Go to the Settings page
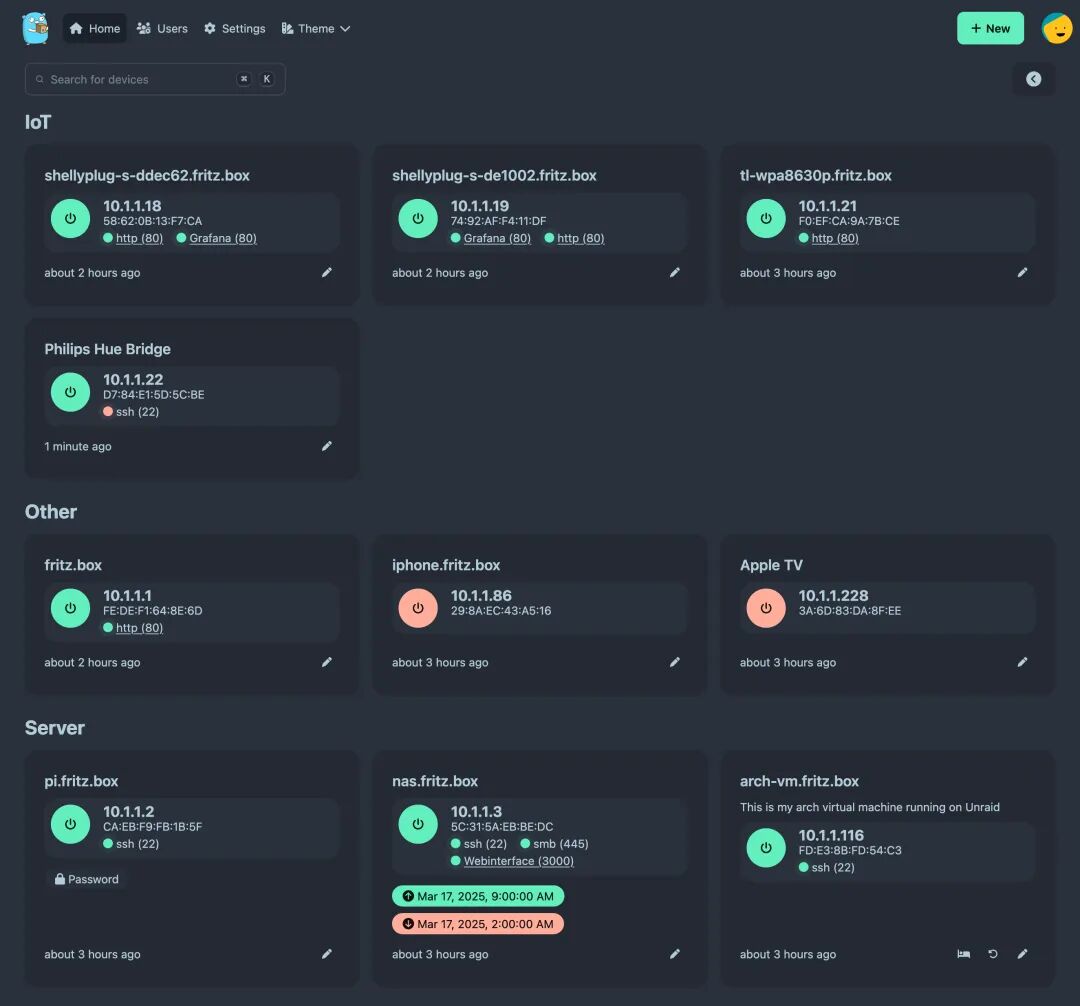 pos(235,29)
